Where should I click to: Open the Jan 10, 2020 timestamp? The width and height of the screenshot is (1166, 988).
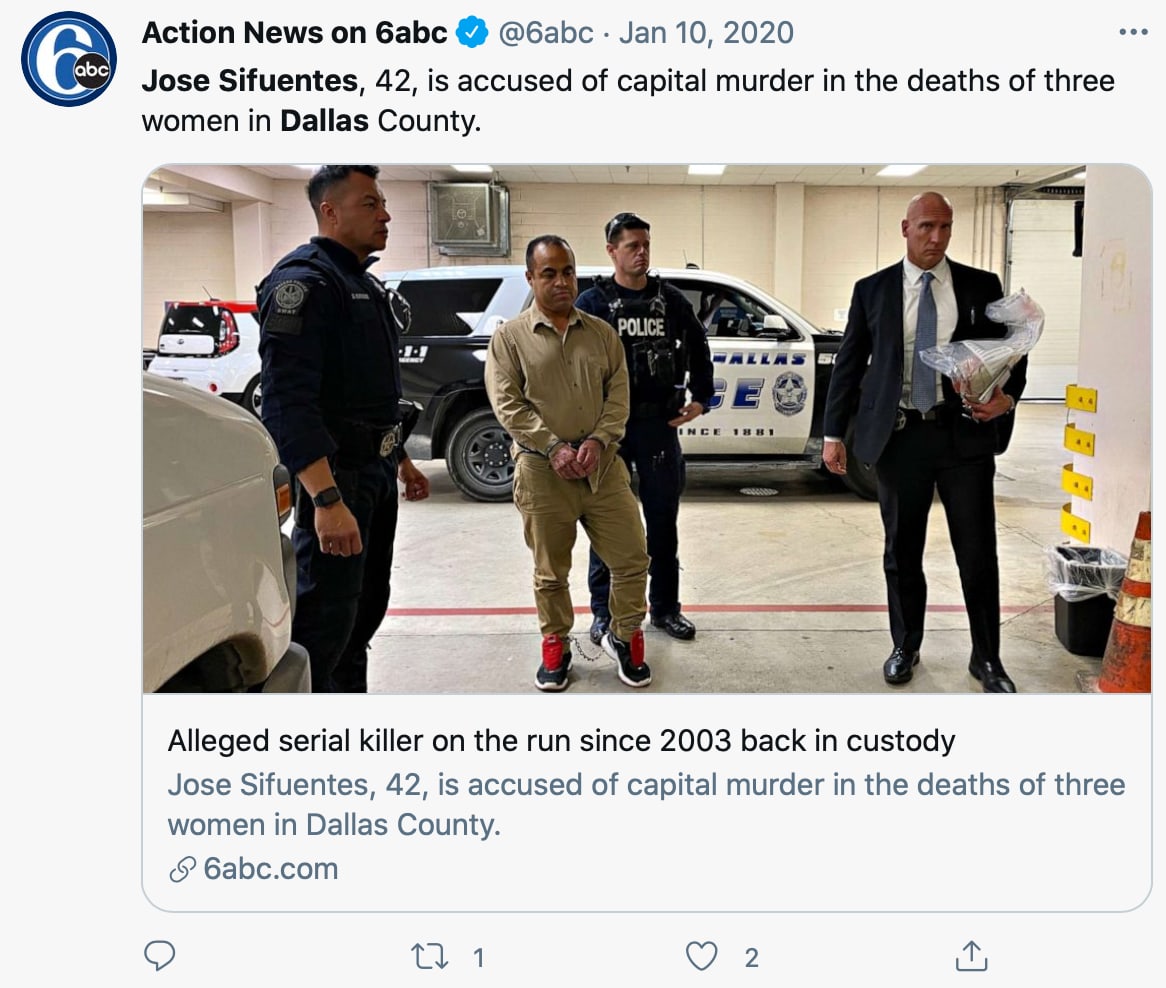(706, 33)
